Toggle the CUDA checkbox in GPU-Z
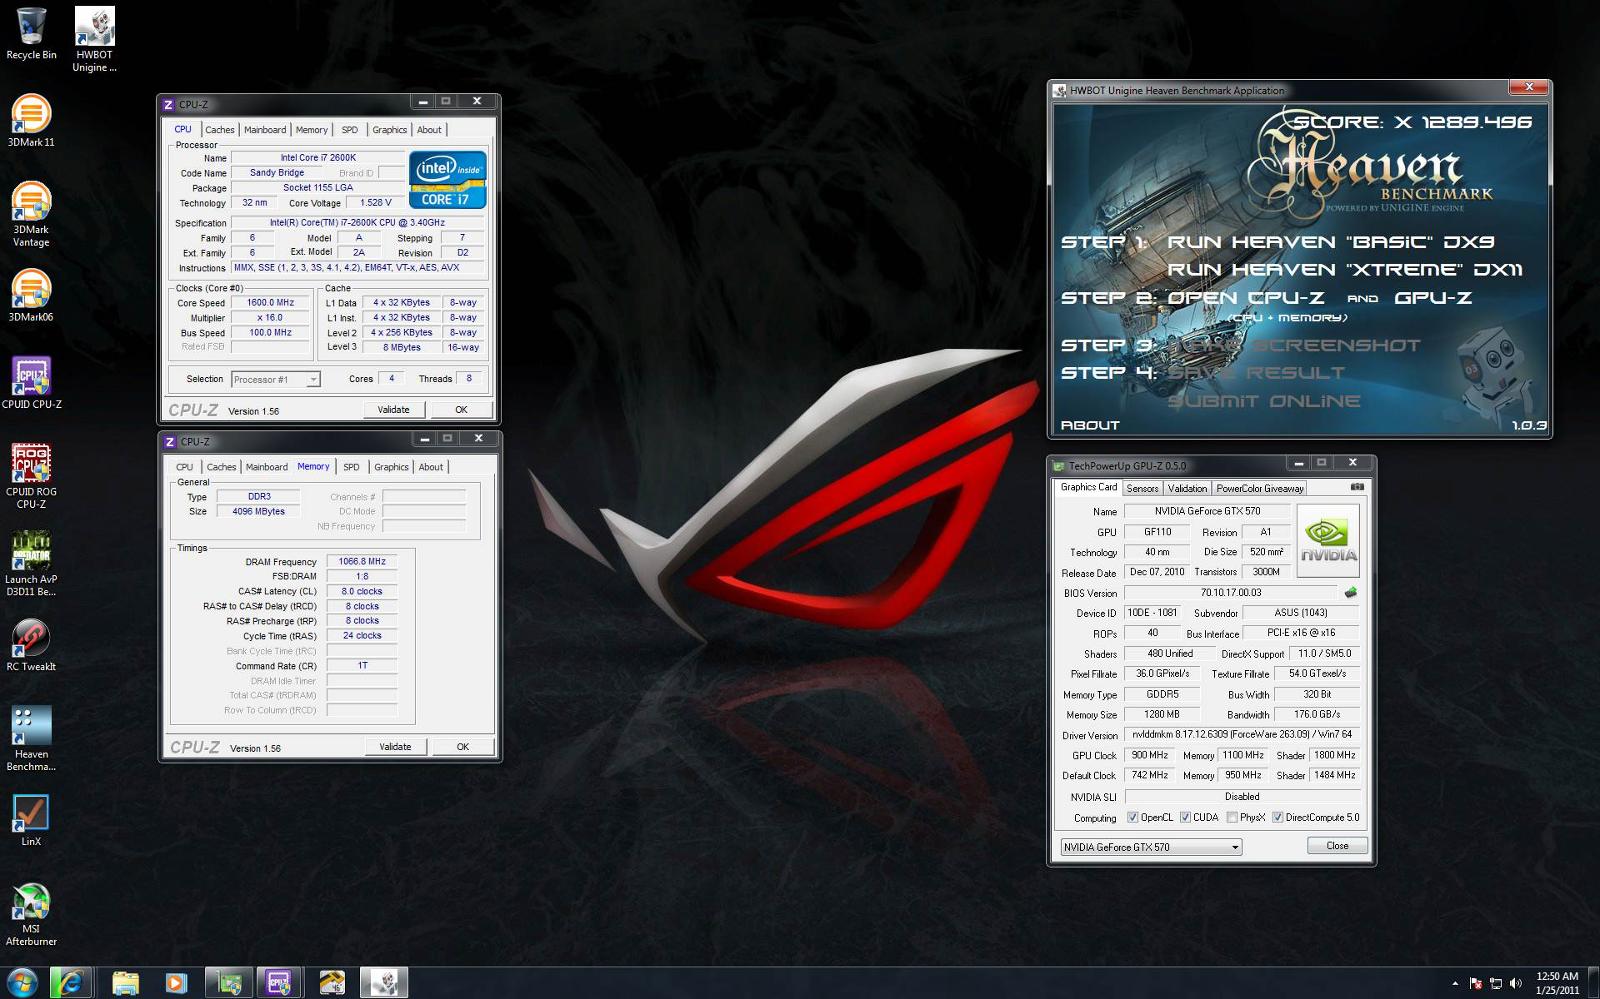 click(x=1185, y=817)
